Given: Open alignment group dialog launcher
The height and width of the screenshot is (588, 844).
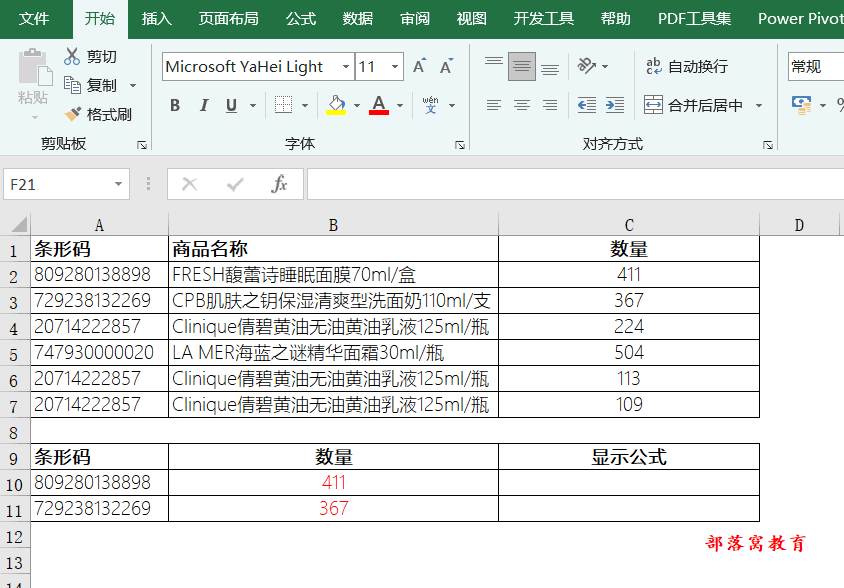Looking at the screenshot, I should pyautogui.click(x=768, y=145).
